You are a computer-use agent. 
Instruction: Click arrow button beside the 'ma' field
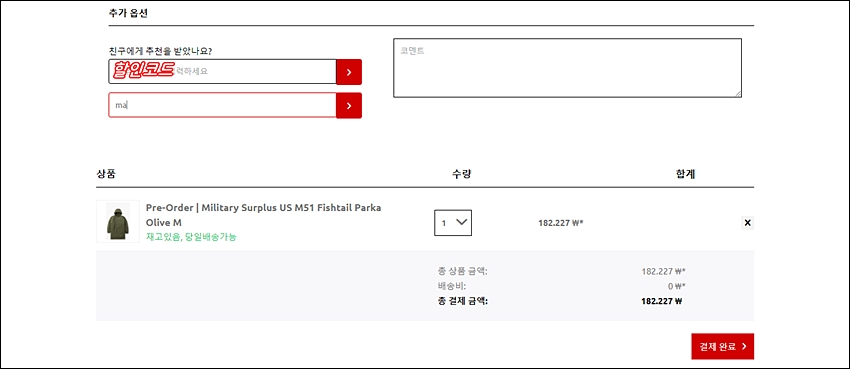click(349, 106)
